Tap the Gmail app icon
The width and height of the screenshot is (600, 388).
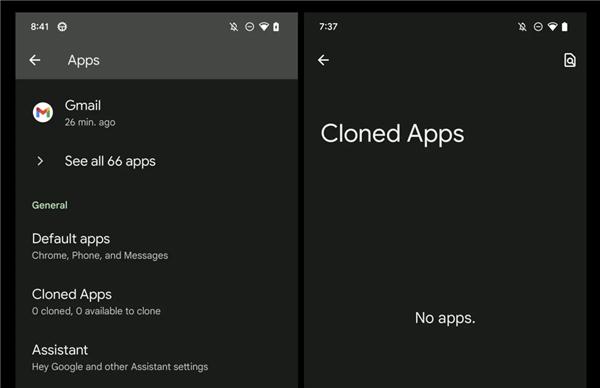pos(42,112)
